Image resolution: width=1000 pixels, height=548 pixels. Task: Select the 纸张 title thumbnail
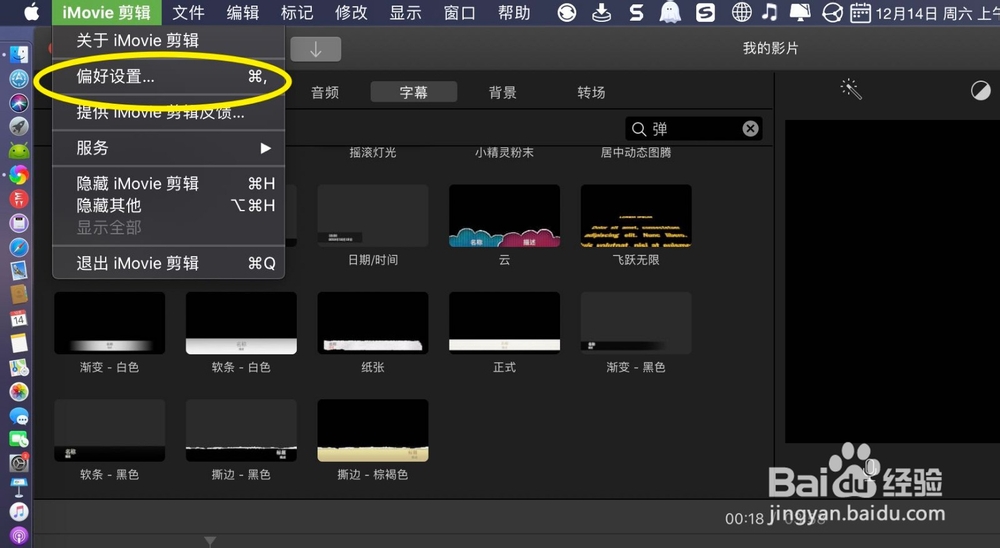tap(373, 323)
